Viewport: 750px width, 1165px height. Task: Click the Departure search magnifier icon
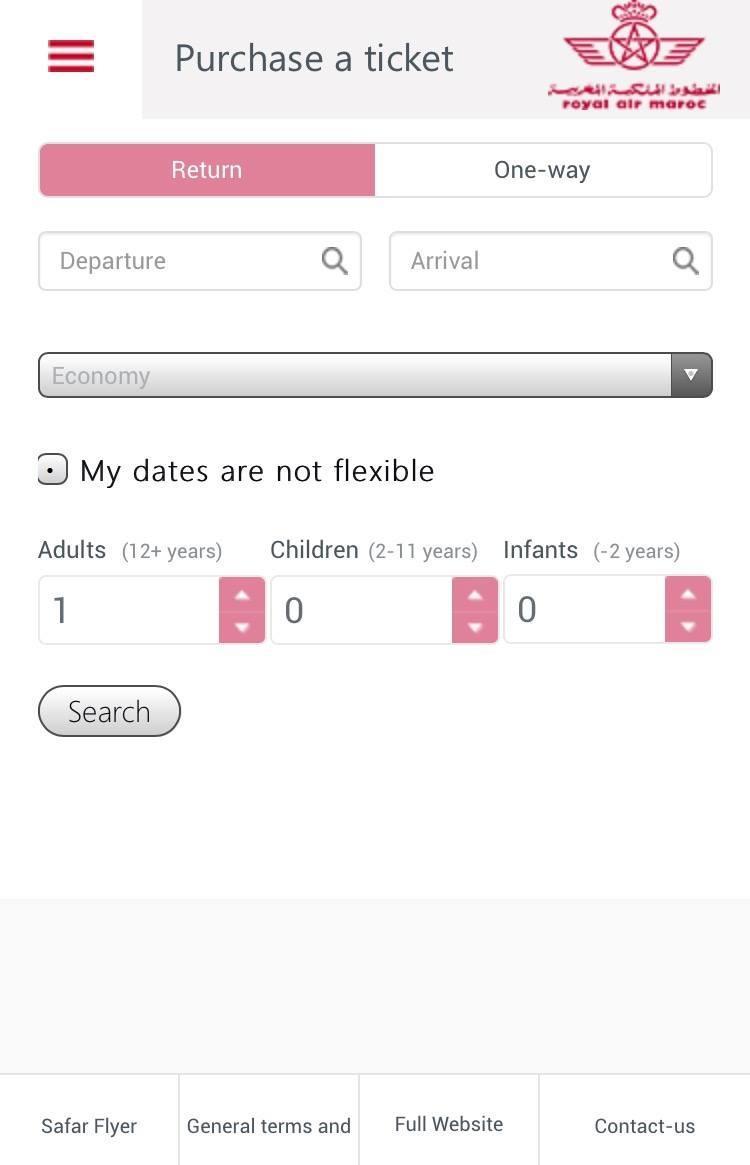335,261
